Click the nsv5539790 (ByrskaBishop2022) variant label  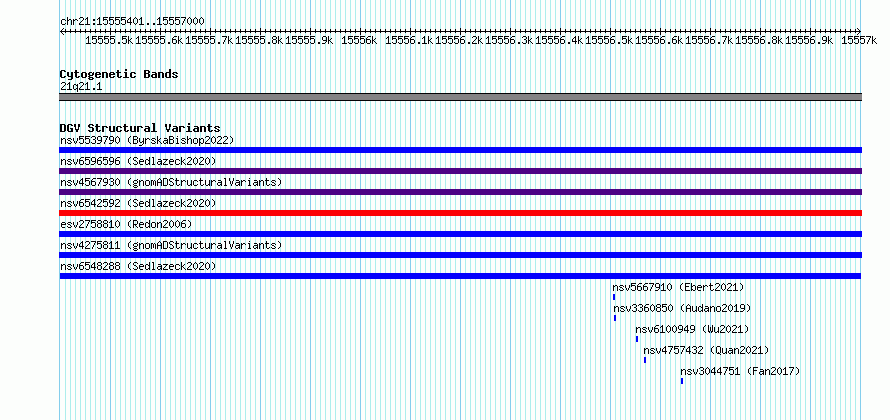147,140
